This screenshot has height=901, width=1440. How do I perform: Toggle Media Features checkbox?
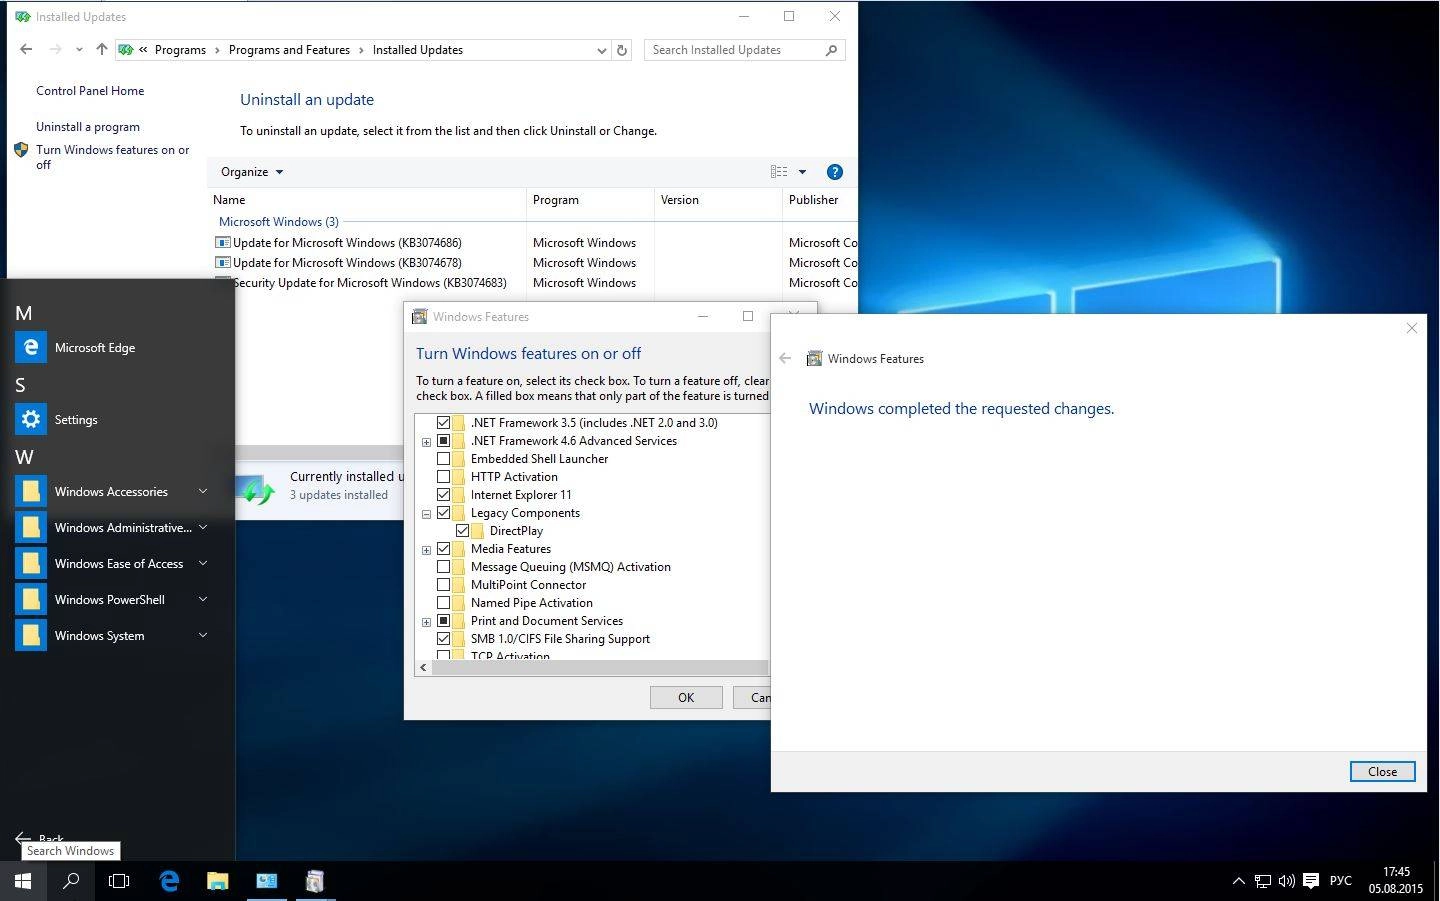click(x=443, y=549)
